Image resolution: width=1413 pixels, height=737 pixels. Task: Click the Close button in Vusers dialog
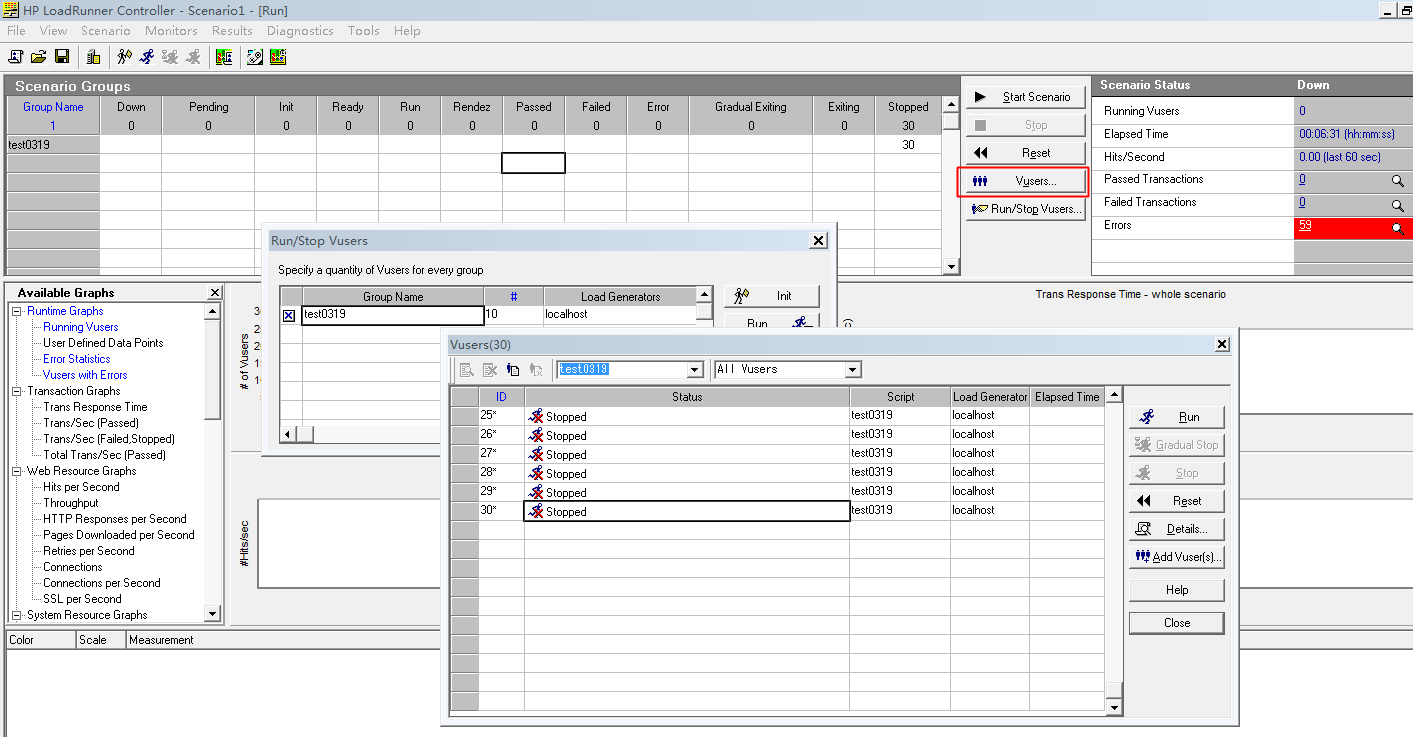(1176, 623)
